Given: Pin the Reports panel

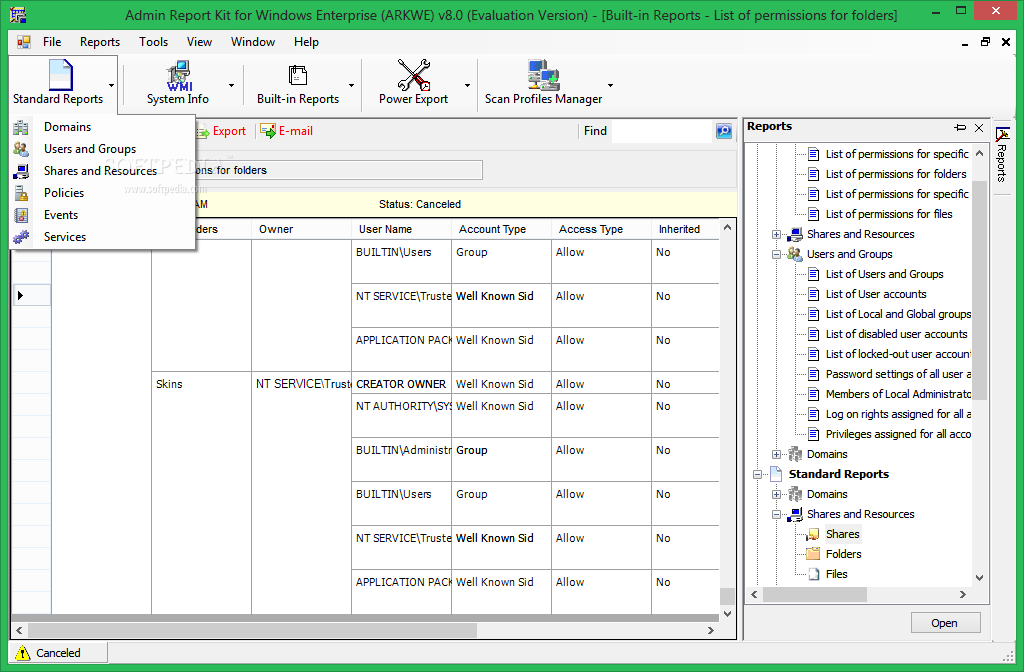Looking at the screenshot, I should 960,127.
